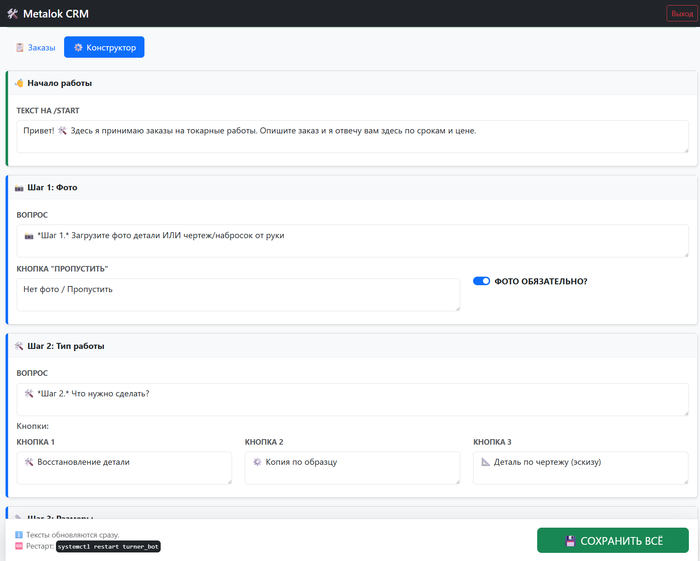Click the СОХРАНИТЬ ВСЁ save button

[612, 541]
